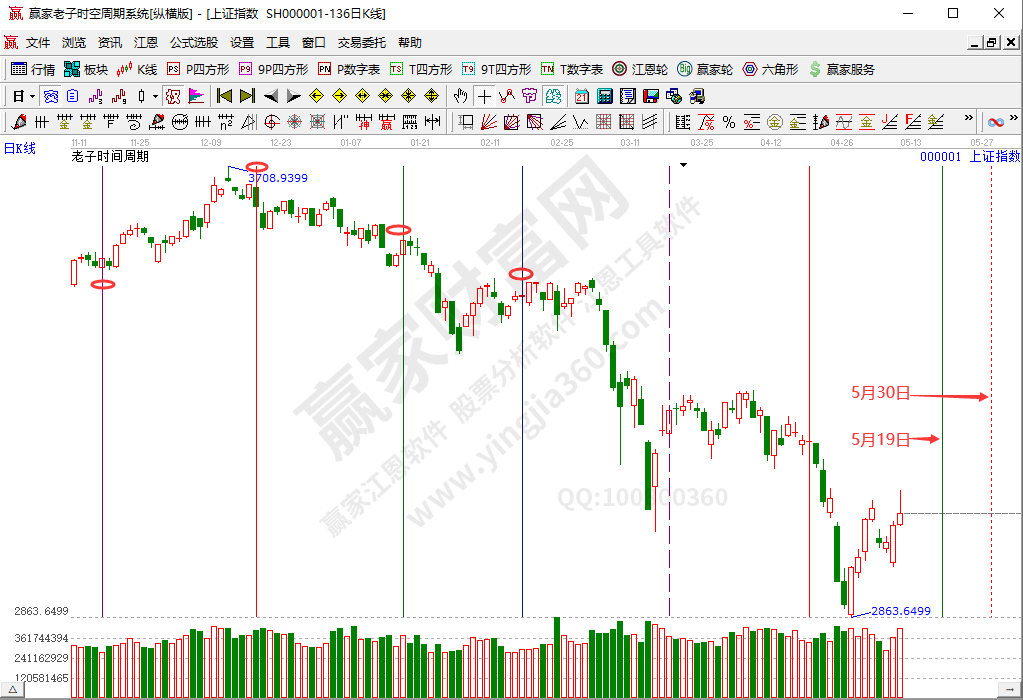Open the 板块 sector view
Screen dimensions: 1023x700
tap(86, 69)
